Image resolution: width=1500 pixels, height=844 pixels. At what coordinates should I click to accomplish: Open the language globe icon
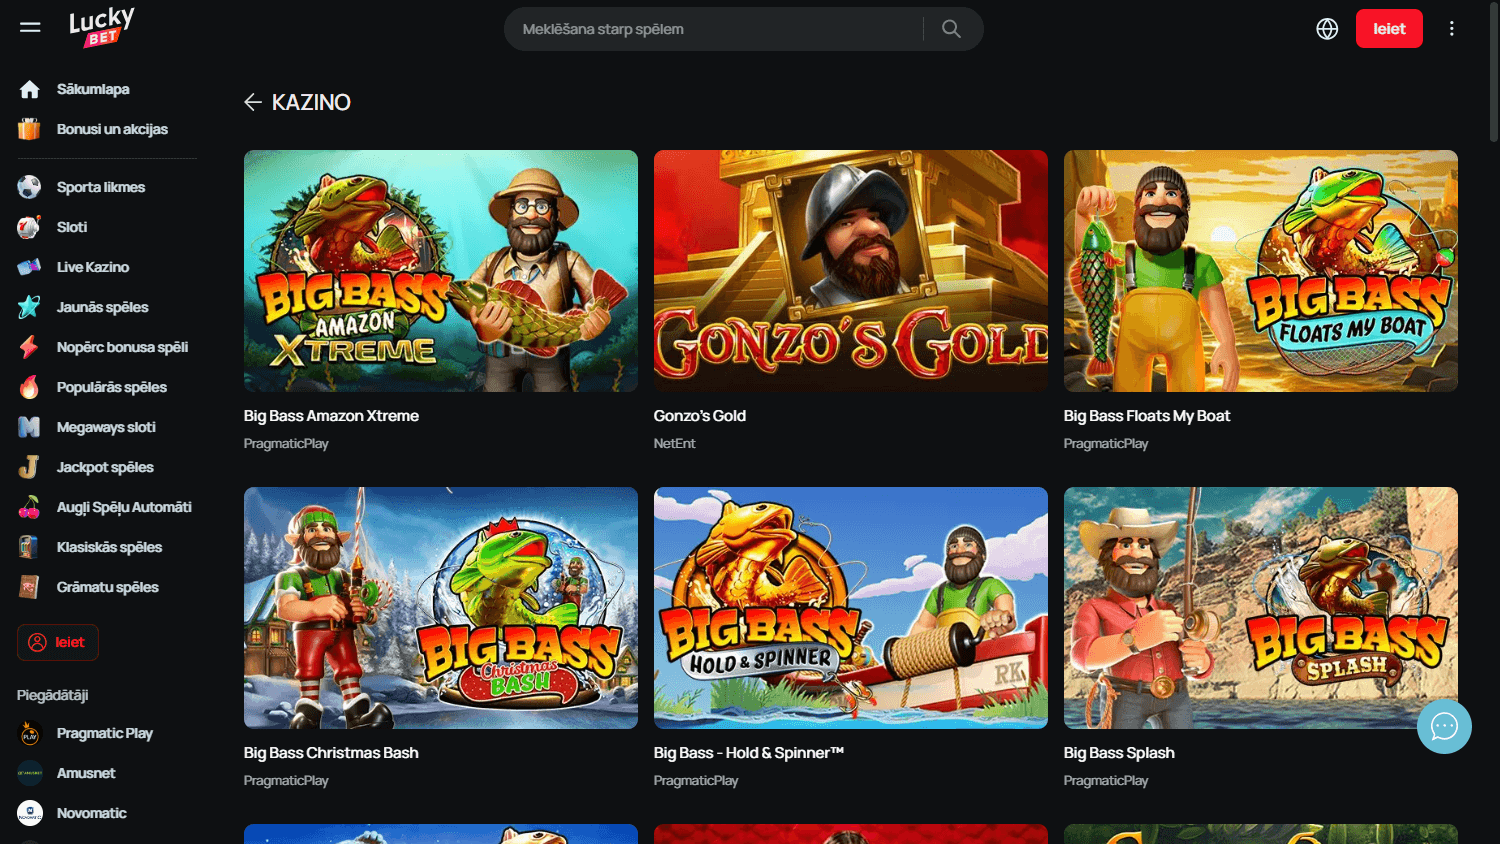(x=1327, y=29)
